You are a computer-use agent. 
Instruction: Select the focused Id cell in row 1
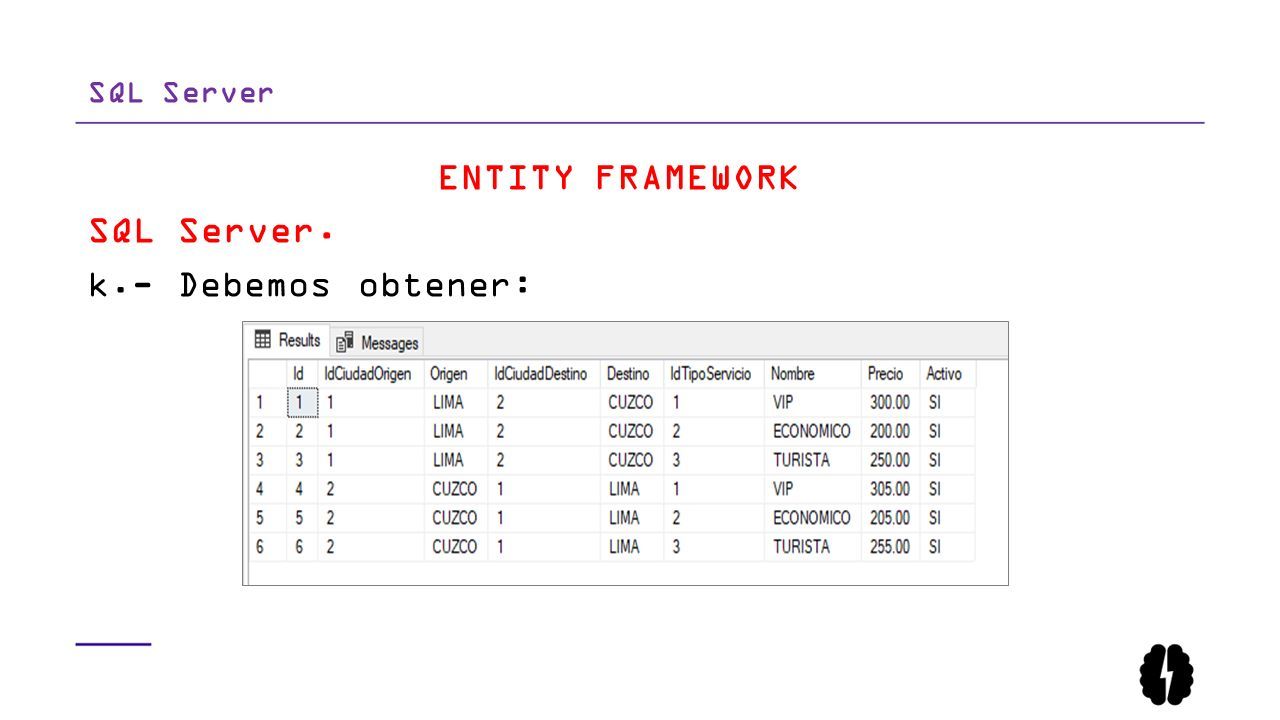coord(301,403)
